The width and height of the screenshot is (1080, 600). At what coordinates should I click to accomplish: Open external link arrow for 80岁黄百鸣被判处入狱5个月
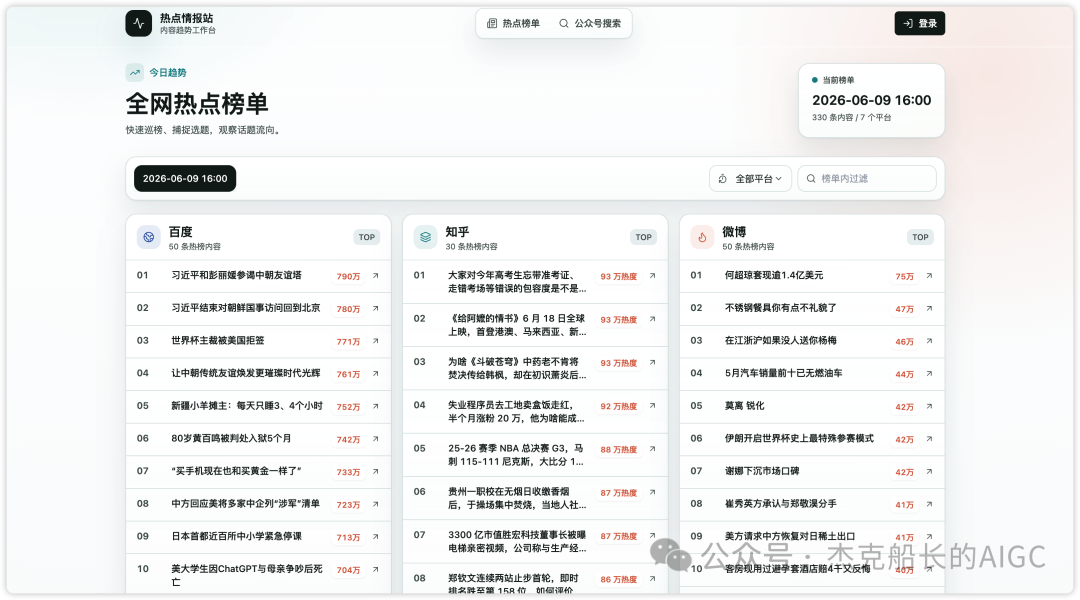click(375, 439)
